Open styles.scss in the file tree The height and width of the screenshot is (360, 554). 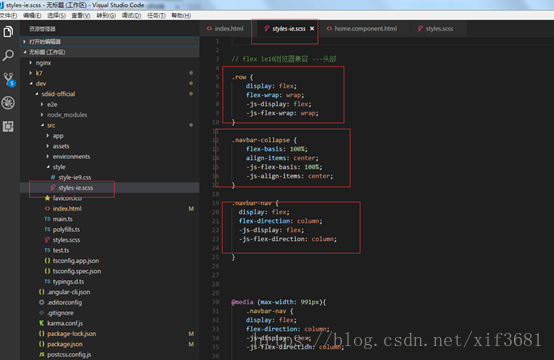tap(110, 240)
